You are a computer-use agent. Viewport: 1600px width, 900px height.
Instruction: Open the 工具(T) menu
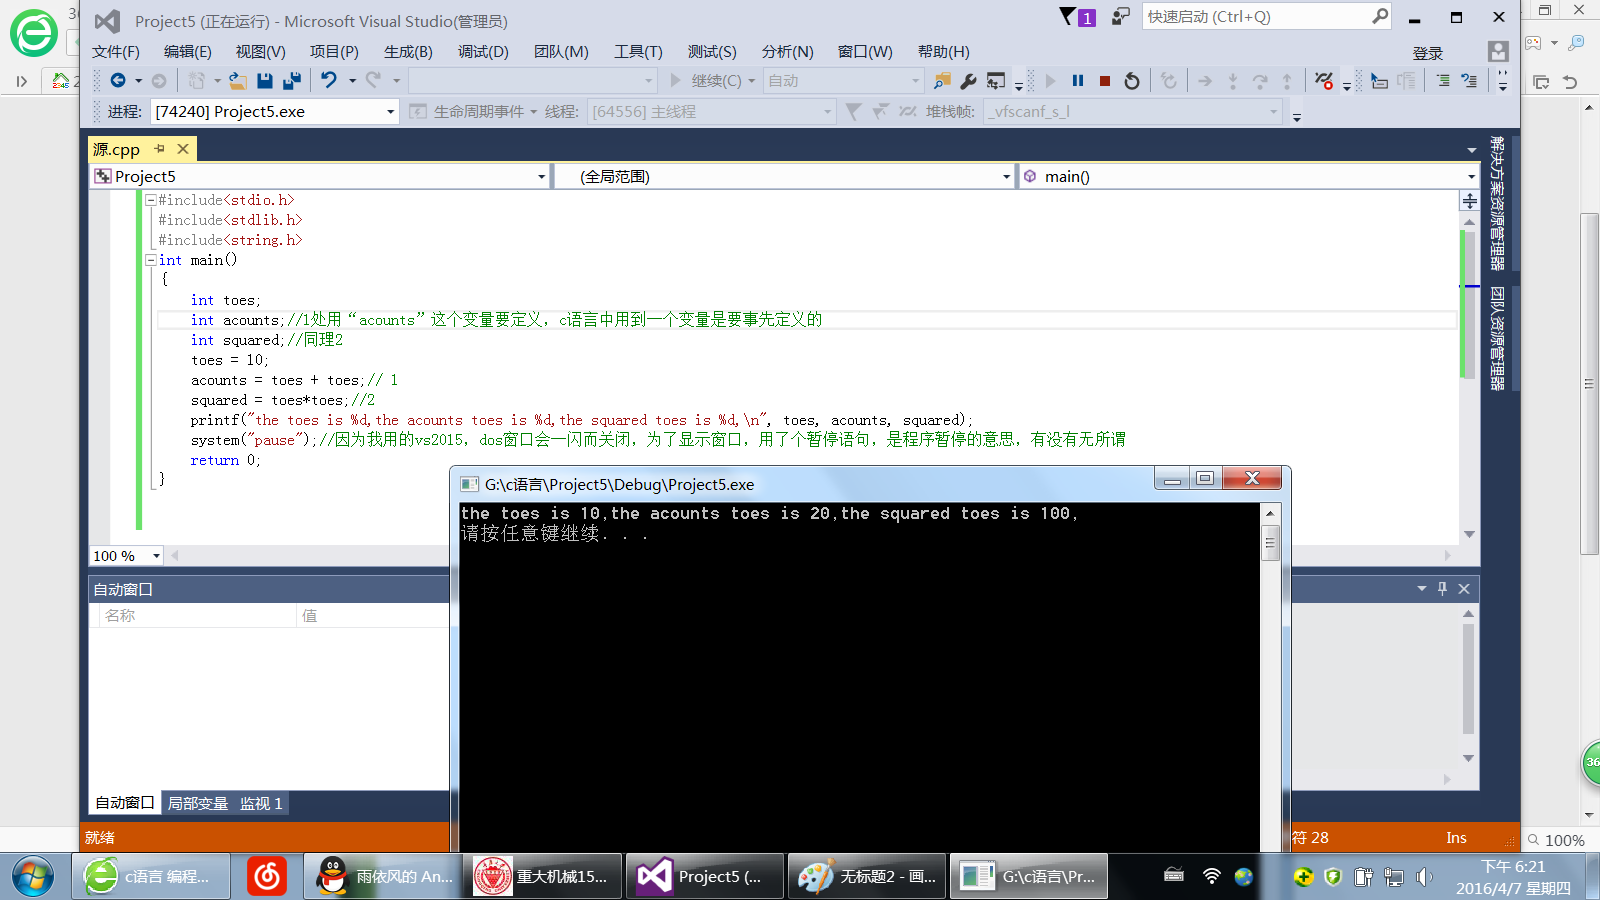pos(638,52)
